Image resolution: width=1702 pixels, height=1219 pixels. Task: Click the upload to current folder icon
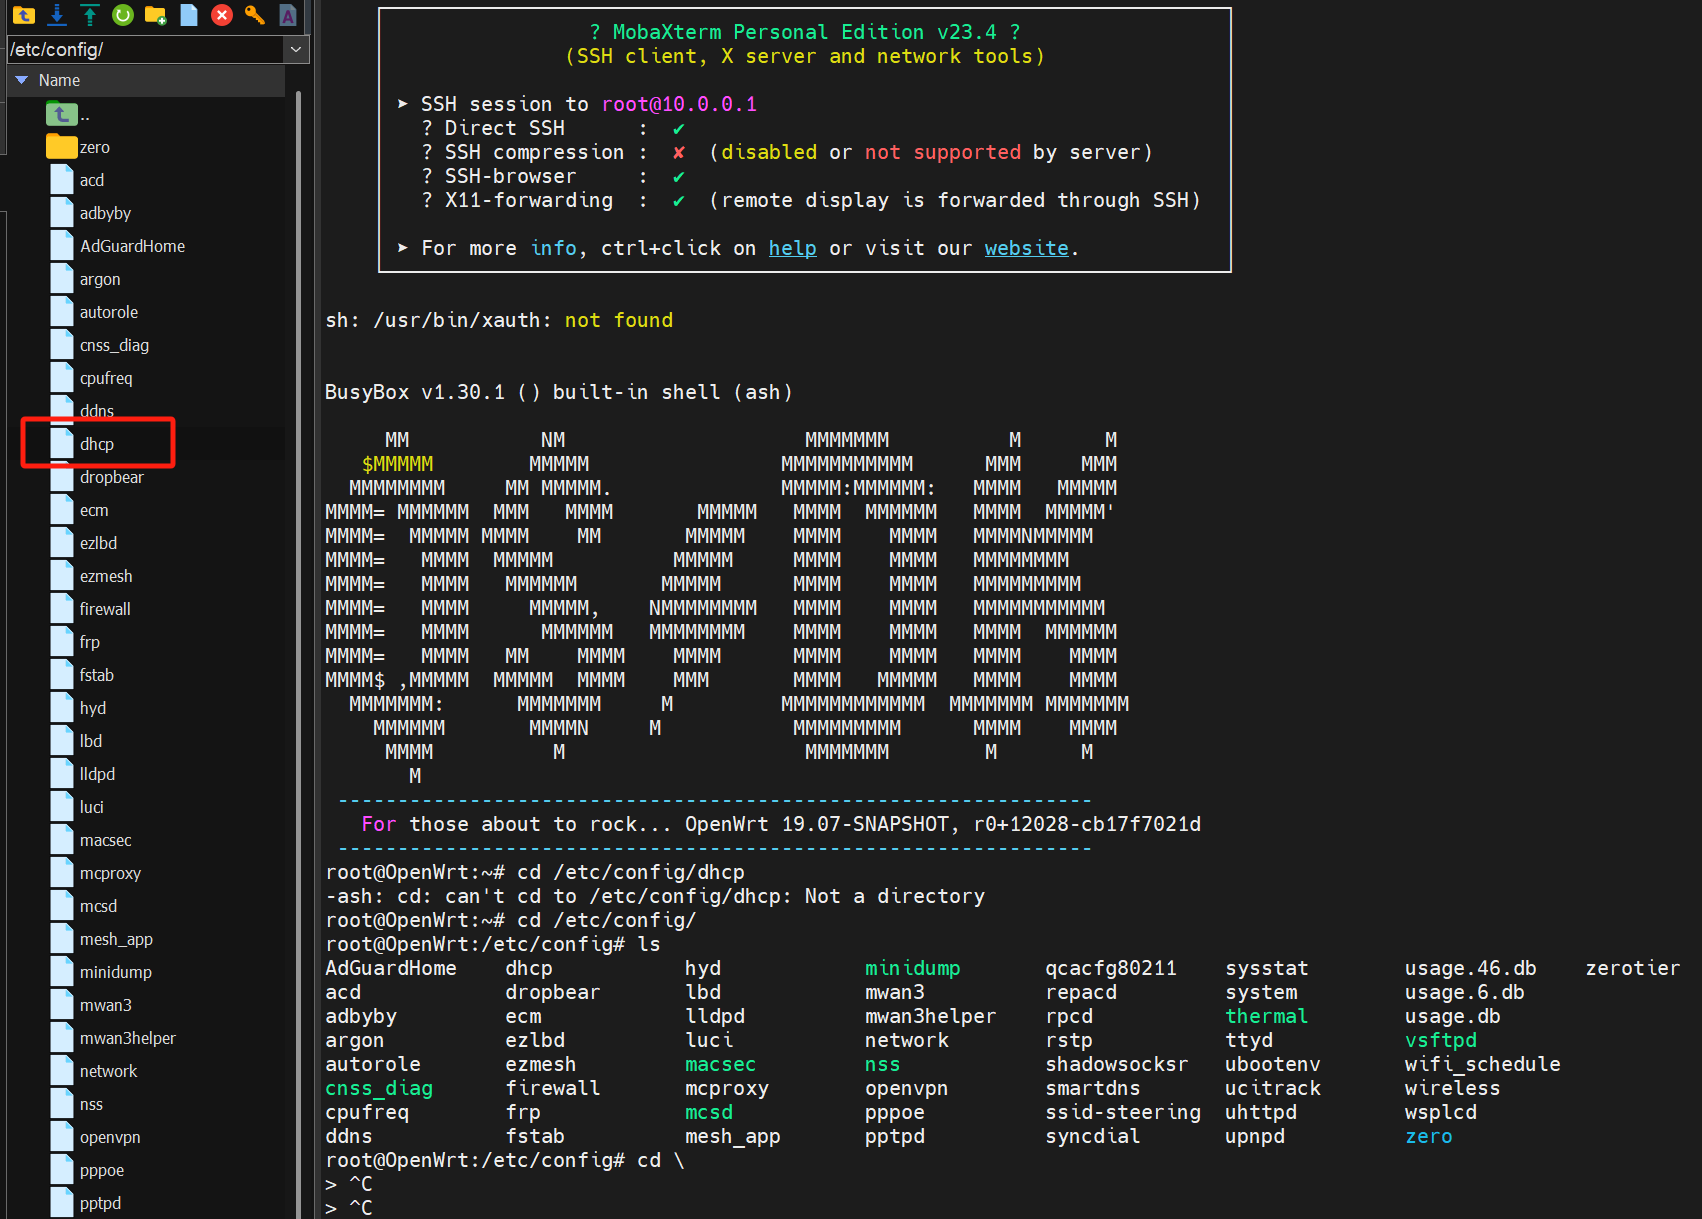(90, 15)
